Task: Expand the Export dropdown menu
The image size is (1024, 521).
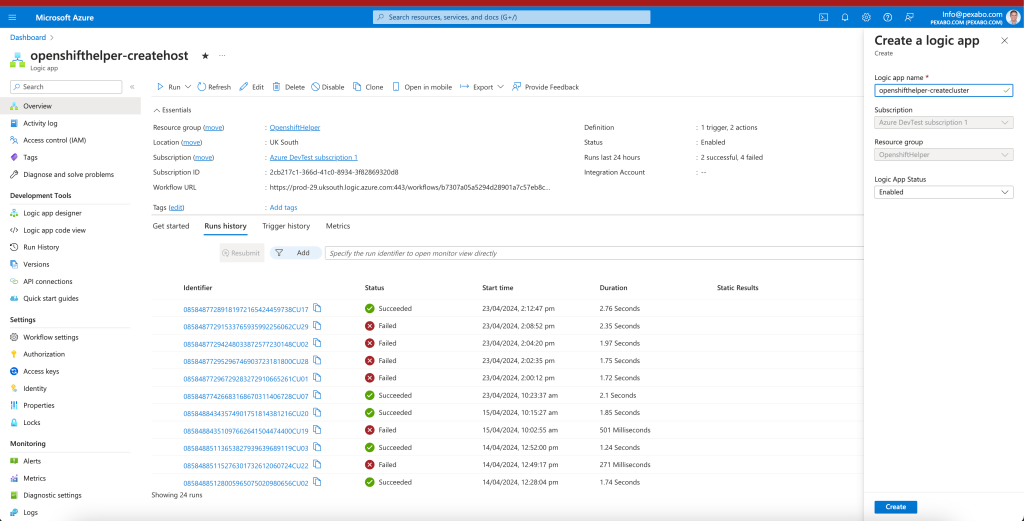Action: click(x=500, y=87)
